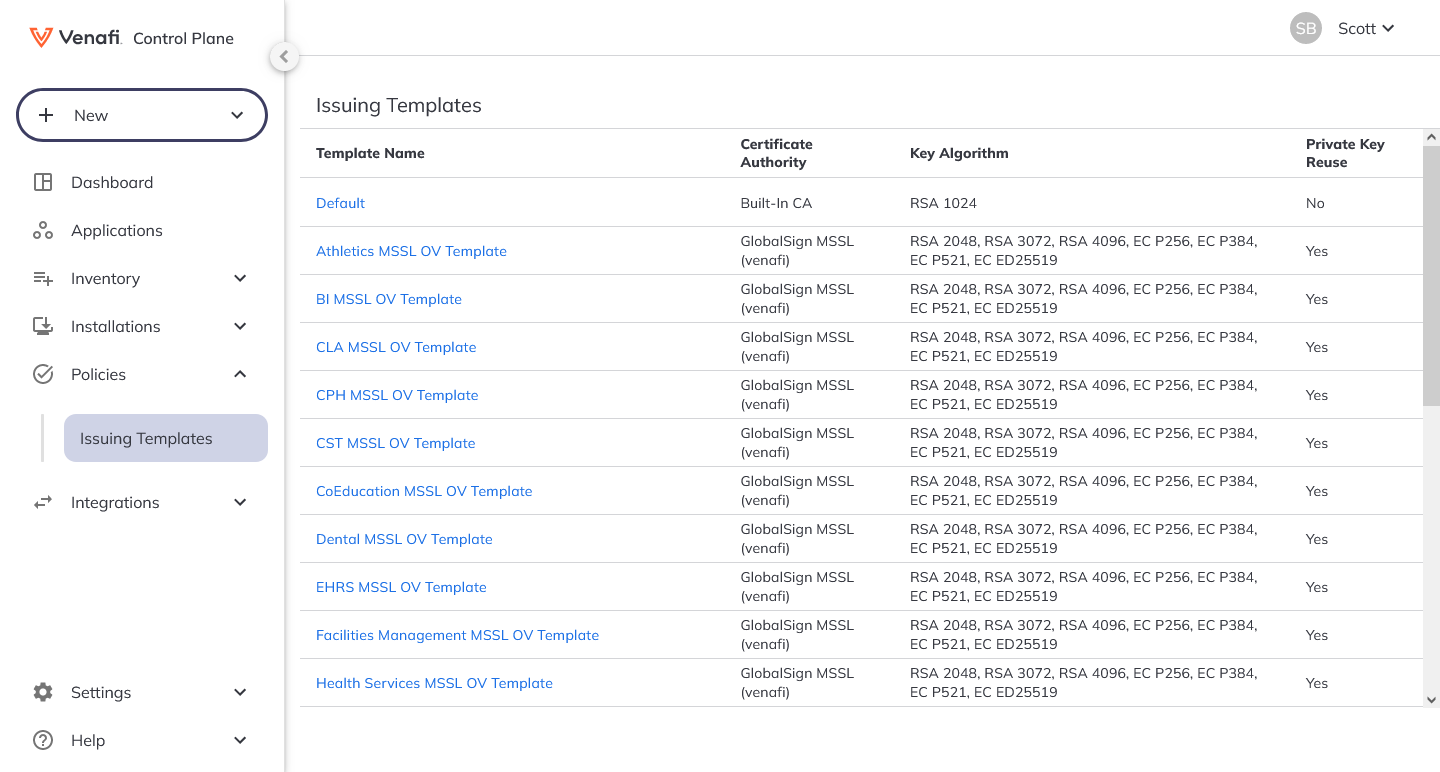Select the Installations icon
This screenshot has width=1440, height=772.
tap(43, 326)
